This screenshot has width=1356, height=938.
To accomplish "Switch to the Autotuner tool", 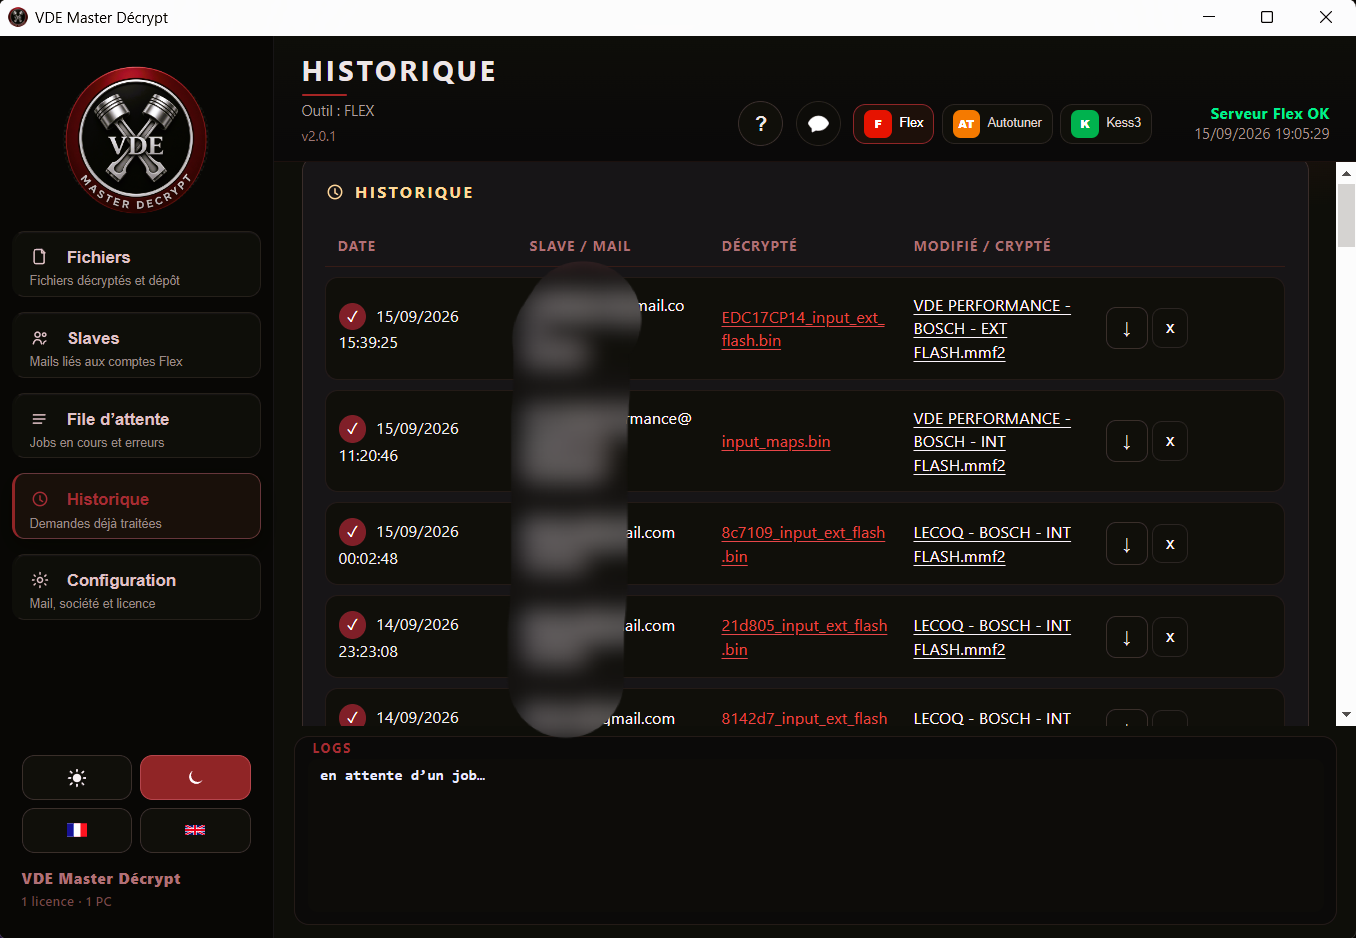I will [998, 124].
